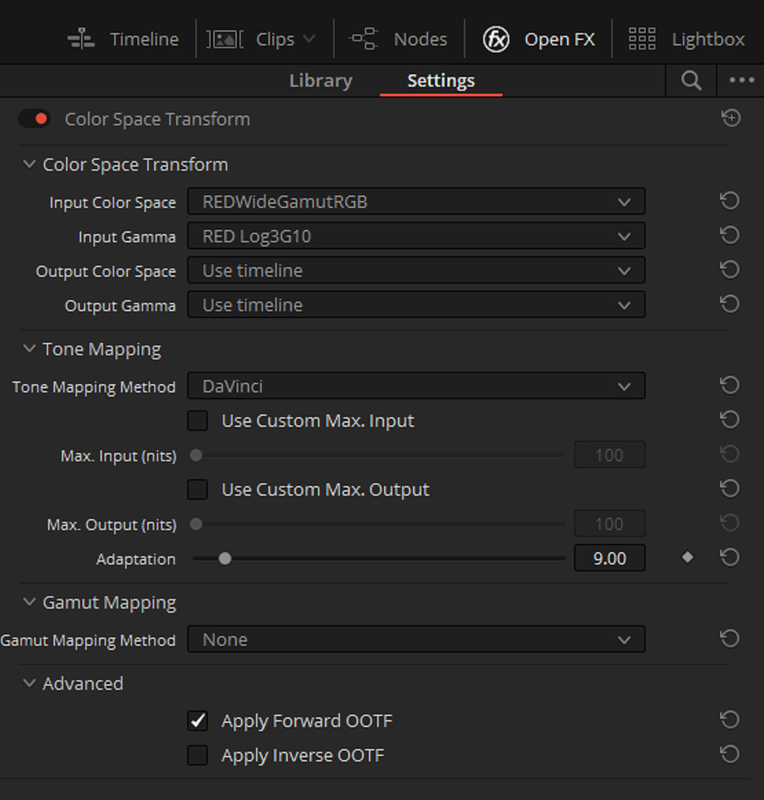
Task: Switch to the Settings tab
Action: point(441,81)
